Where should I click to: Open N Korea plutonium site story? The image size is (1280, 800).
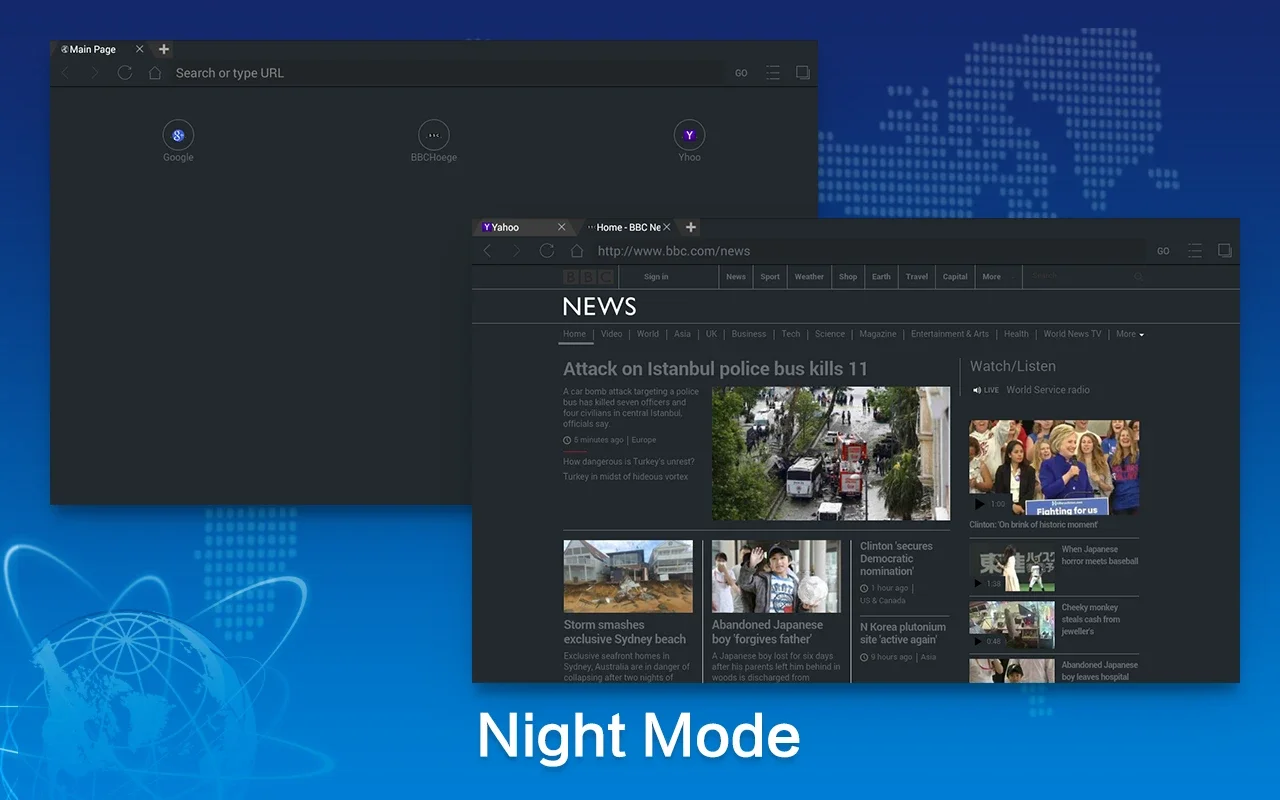903,633
